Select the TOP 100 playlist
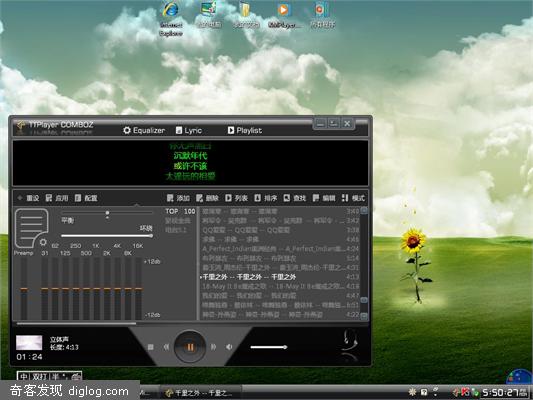The width and height of the screenshot is (533, 400). tap(180, 211)
